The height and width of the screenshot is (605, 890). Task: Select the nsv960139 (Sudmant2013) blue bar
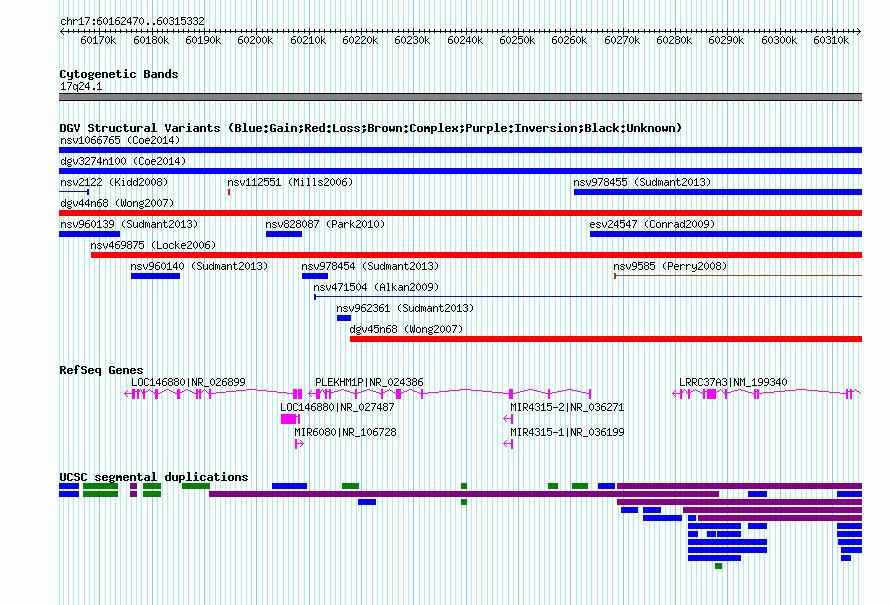click(x=90, y=234)
